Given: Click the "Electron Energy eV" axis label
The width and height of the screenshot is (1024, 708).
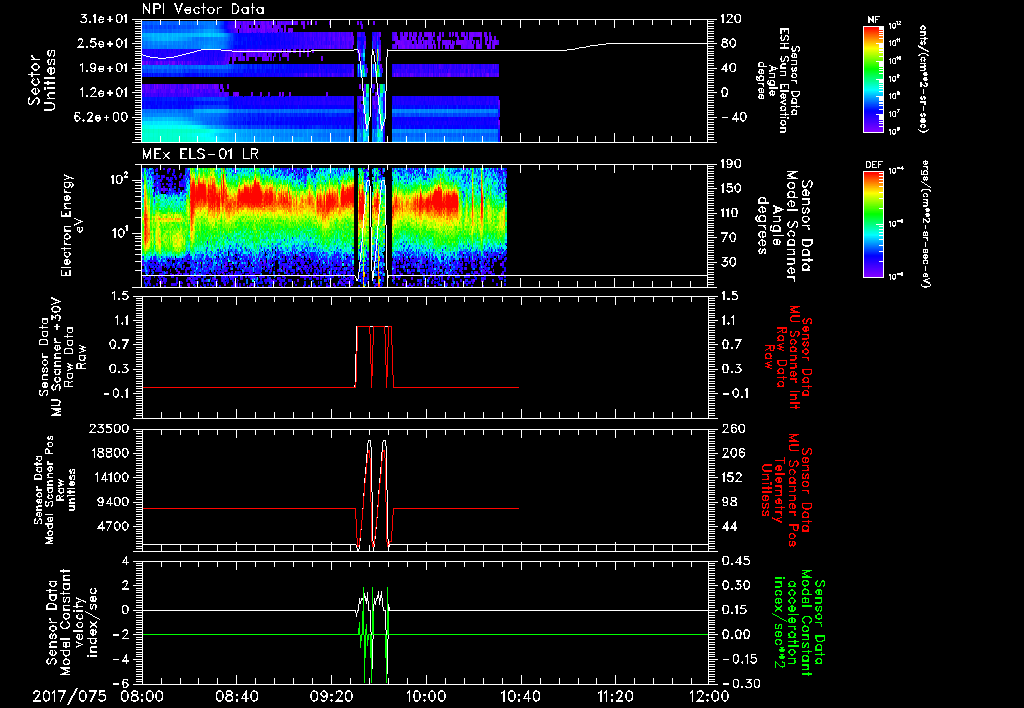Looking at the screenshot, I should pos(74,226).
